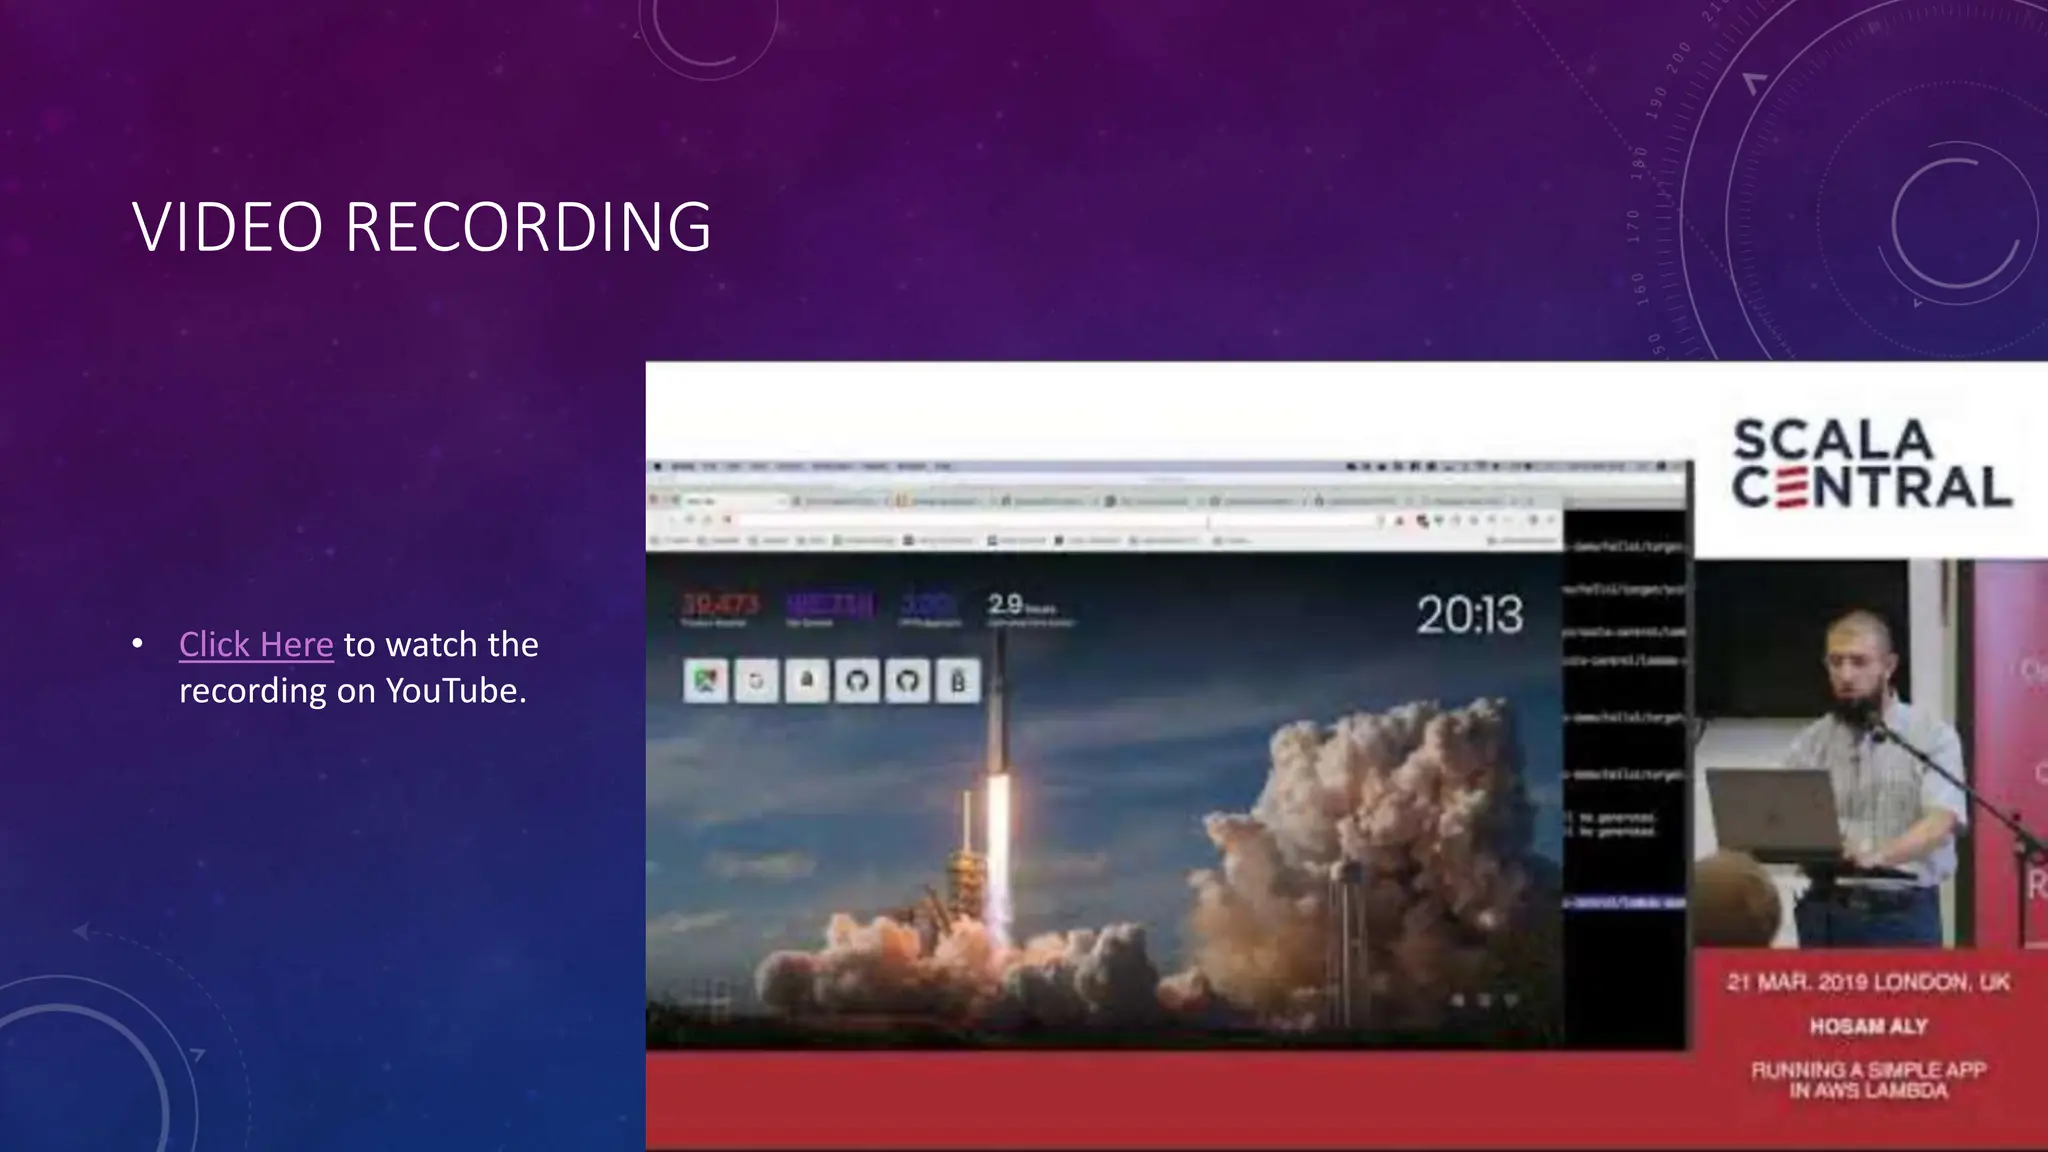Open the 'Click Here' YouTube link
The width and height of the screenshot is (2048, 1152).
[x=256, y=645]
